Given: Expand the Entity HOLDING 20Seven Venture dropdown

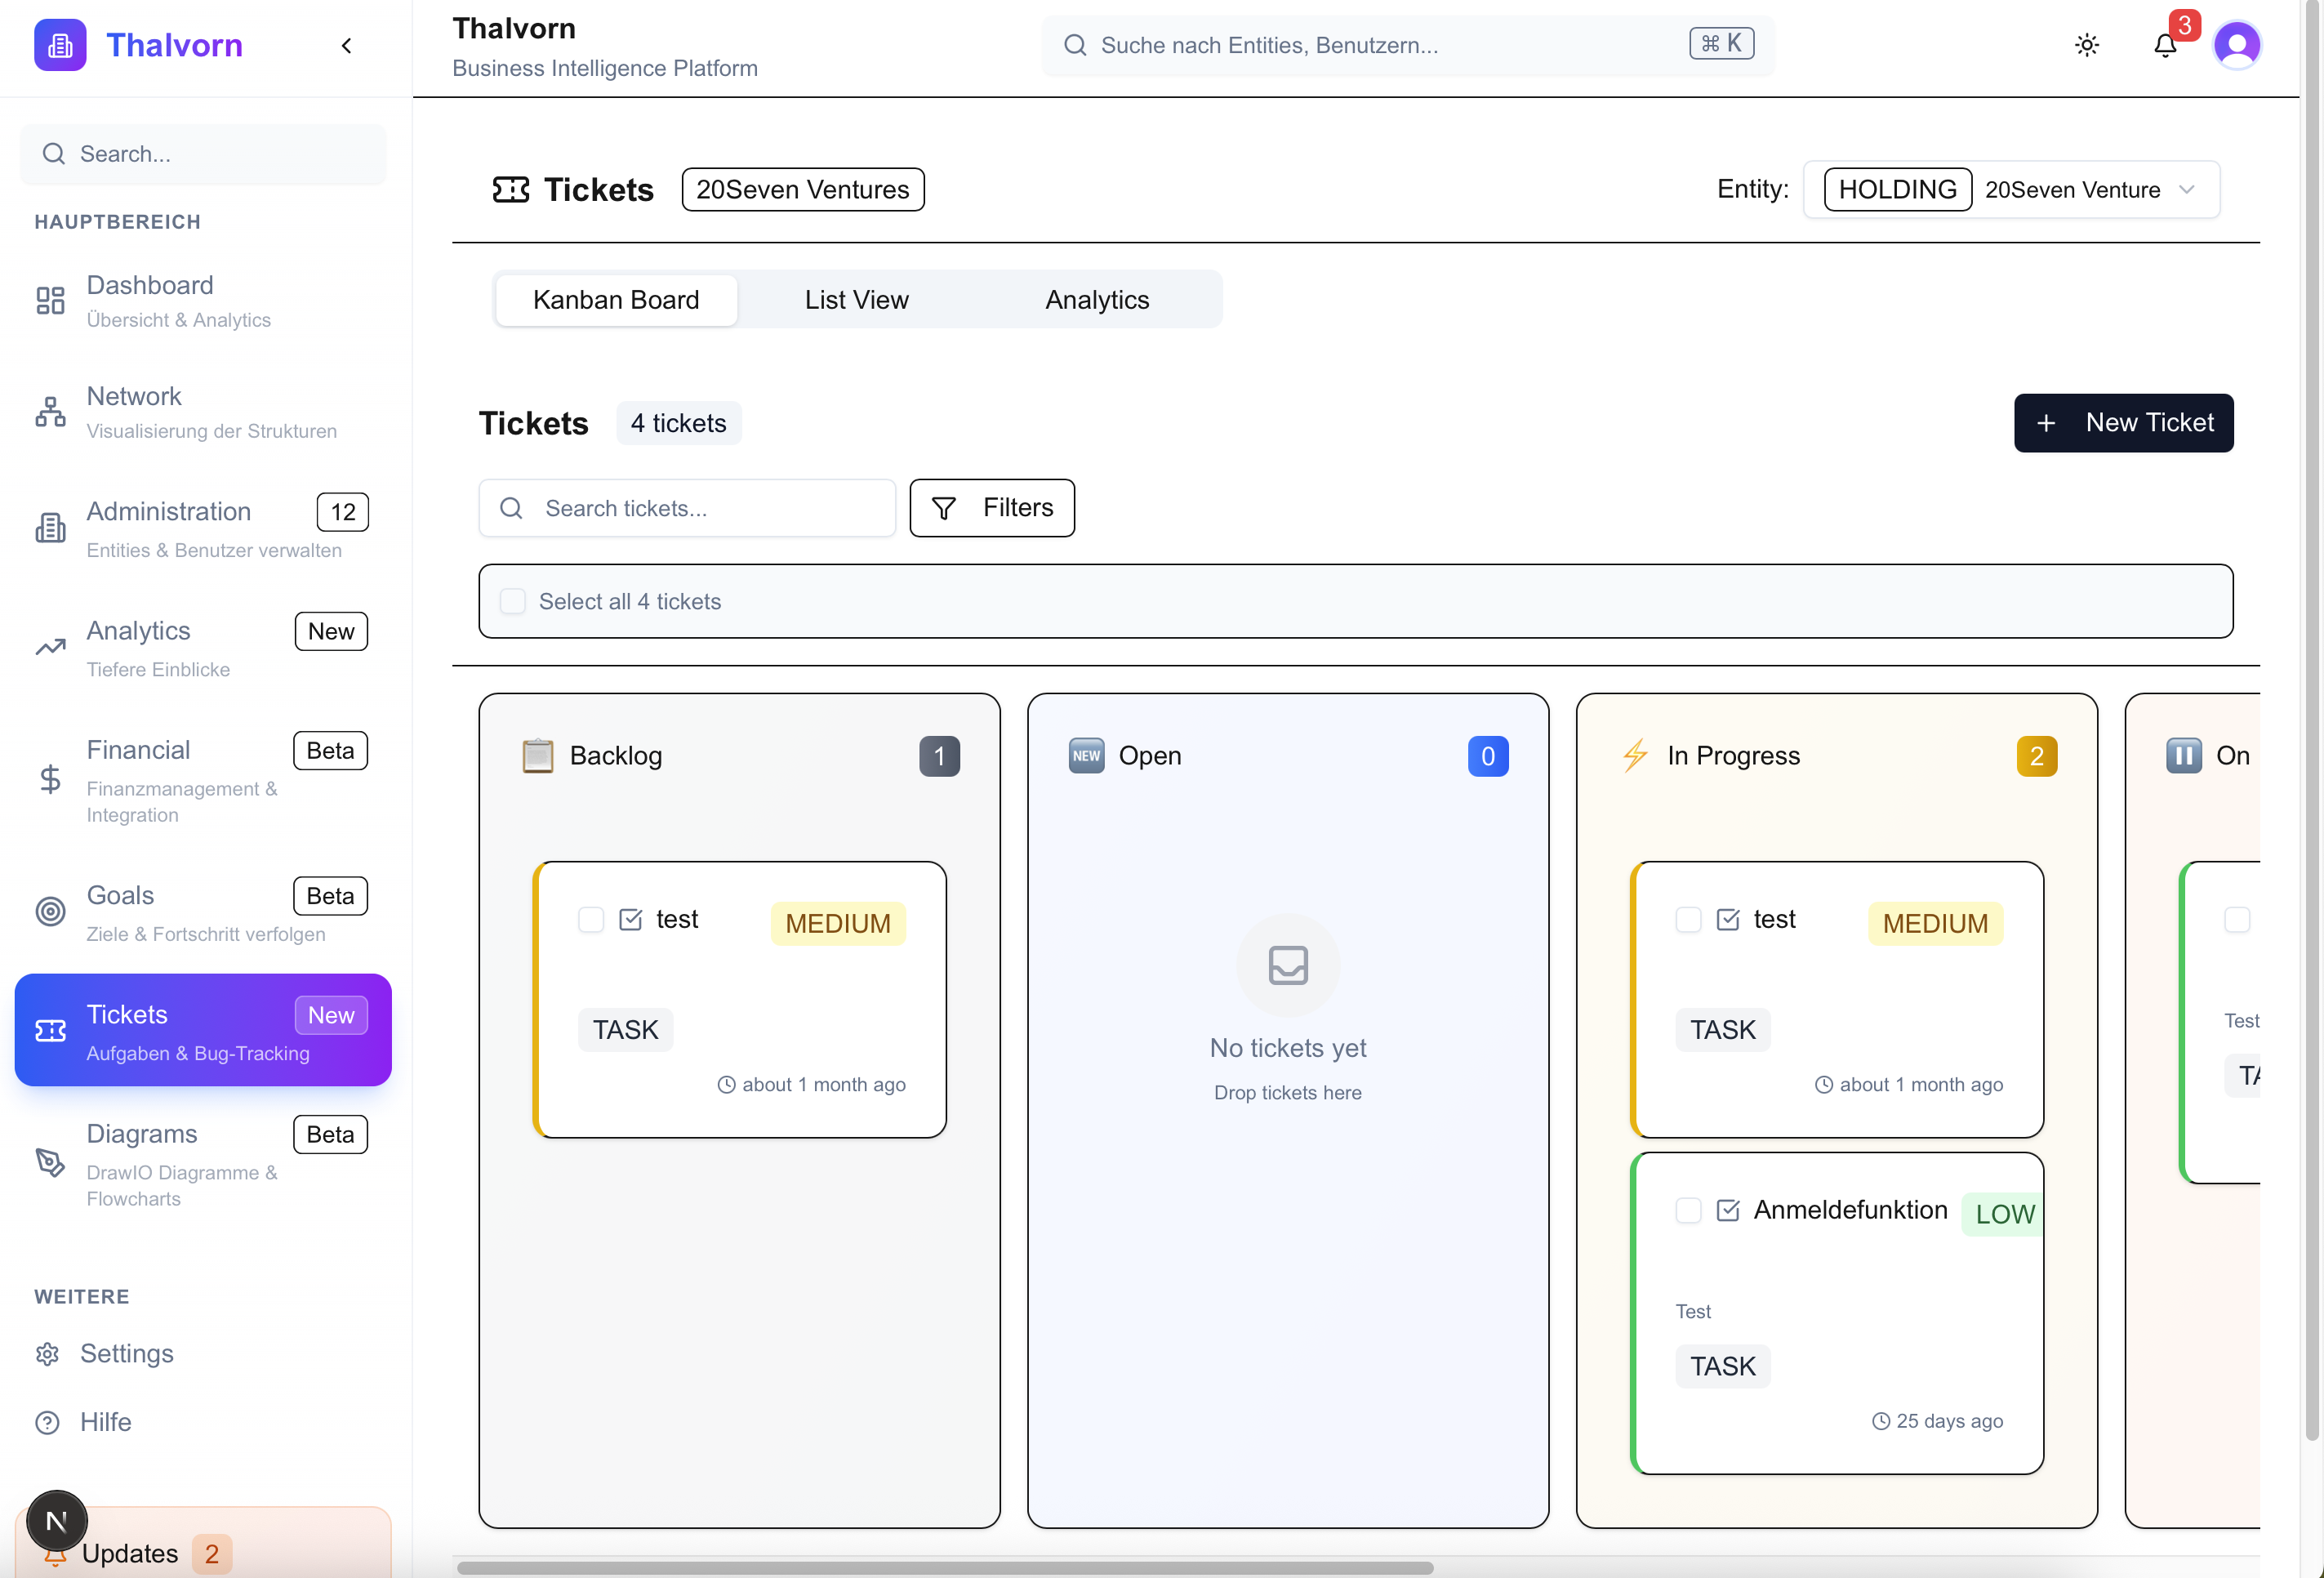Looking at the screenshot, I should click(2011, 190).
